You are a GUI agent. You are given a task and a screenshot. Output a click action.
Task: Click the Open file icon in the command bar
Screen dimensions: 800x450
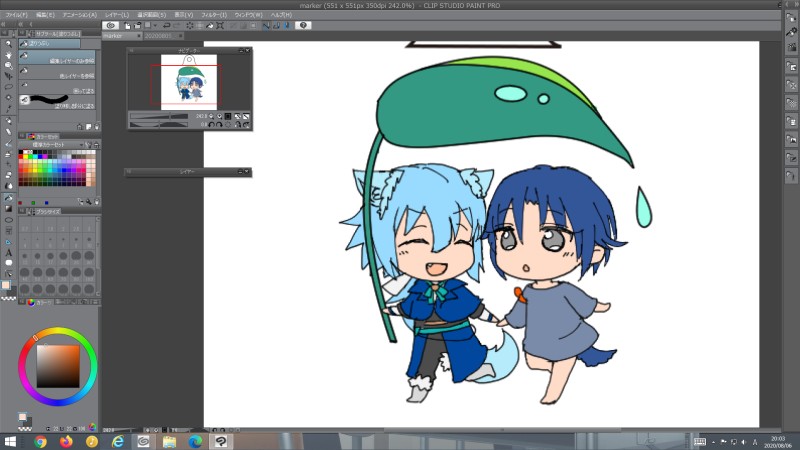[x=137, y=25]
